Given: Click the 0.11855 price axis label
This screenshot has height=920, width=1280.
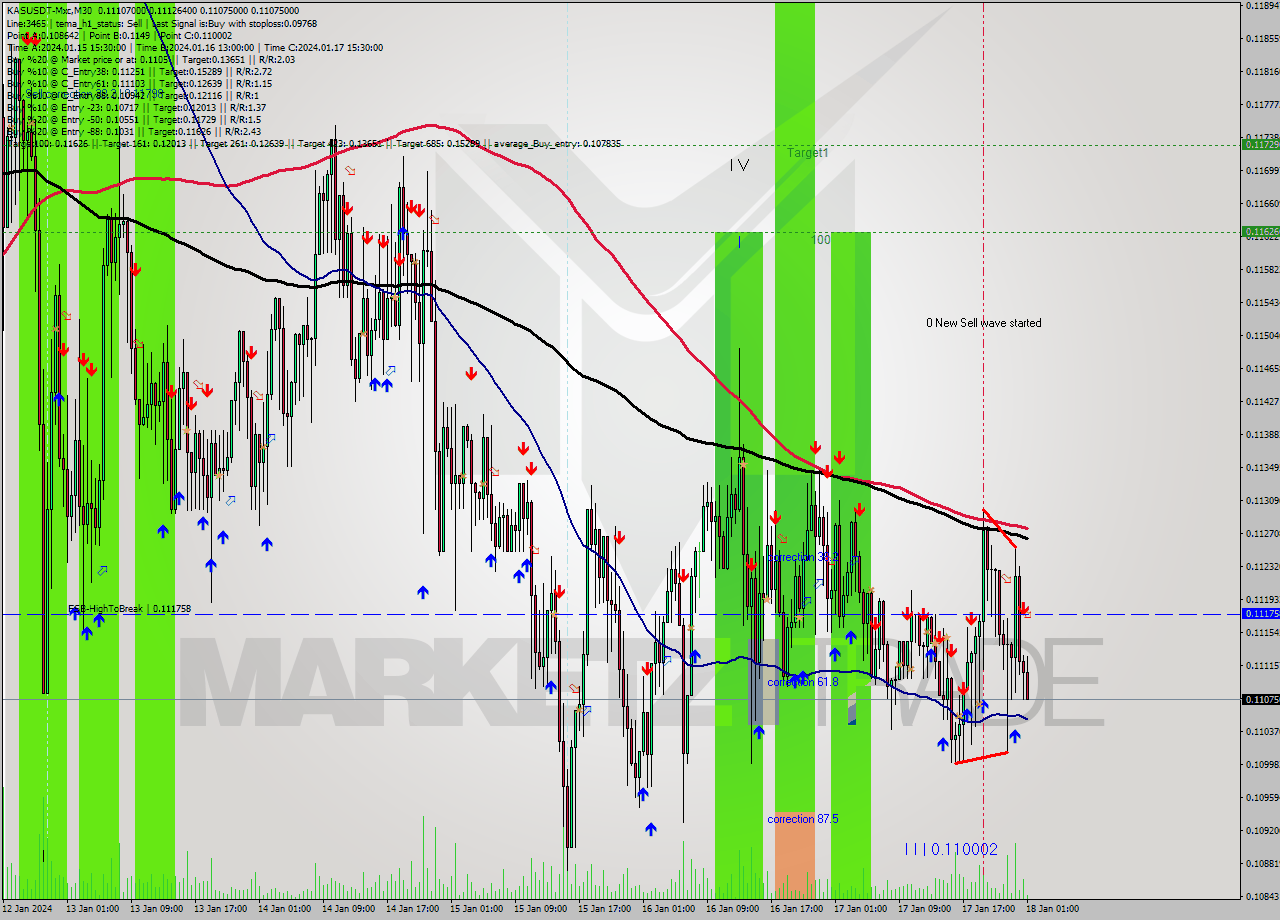Looking at the screenshot, I should [x=1262, y=38].
